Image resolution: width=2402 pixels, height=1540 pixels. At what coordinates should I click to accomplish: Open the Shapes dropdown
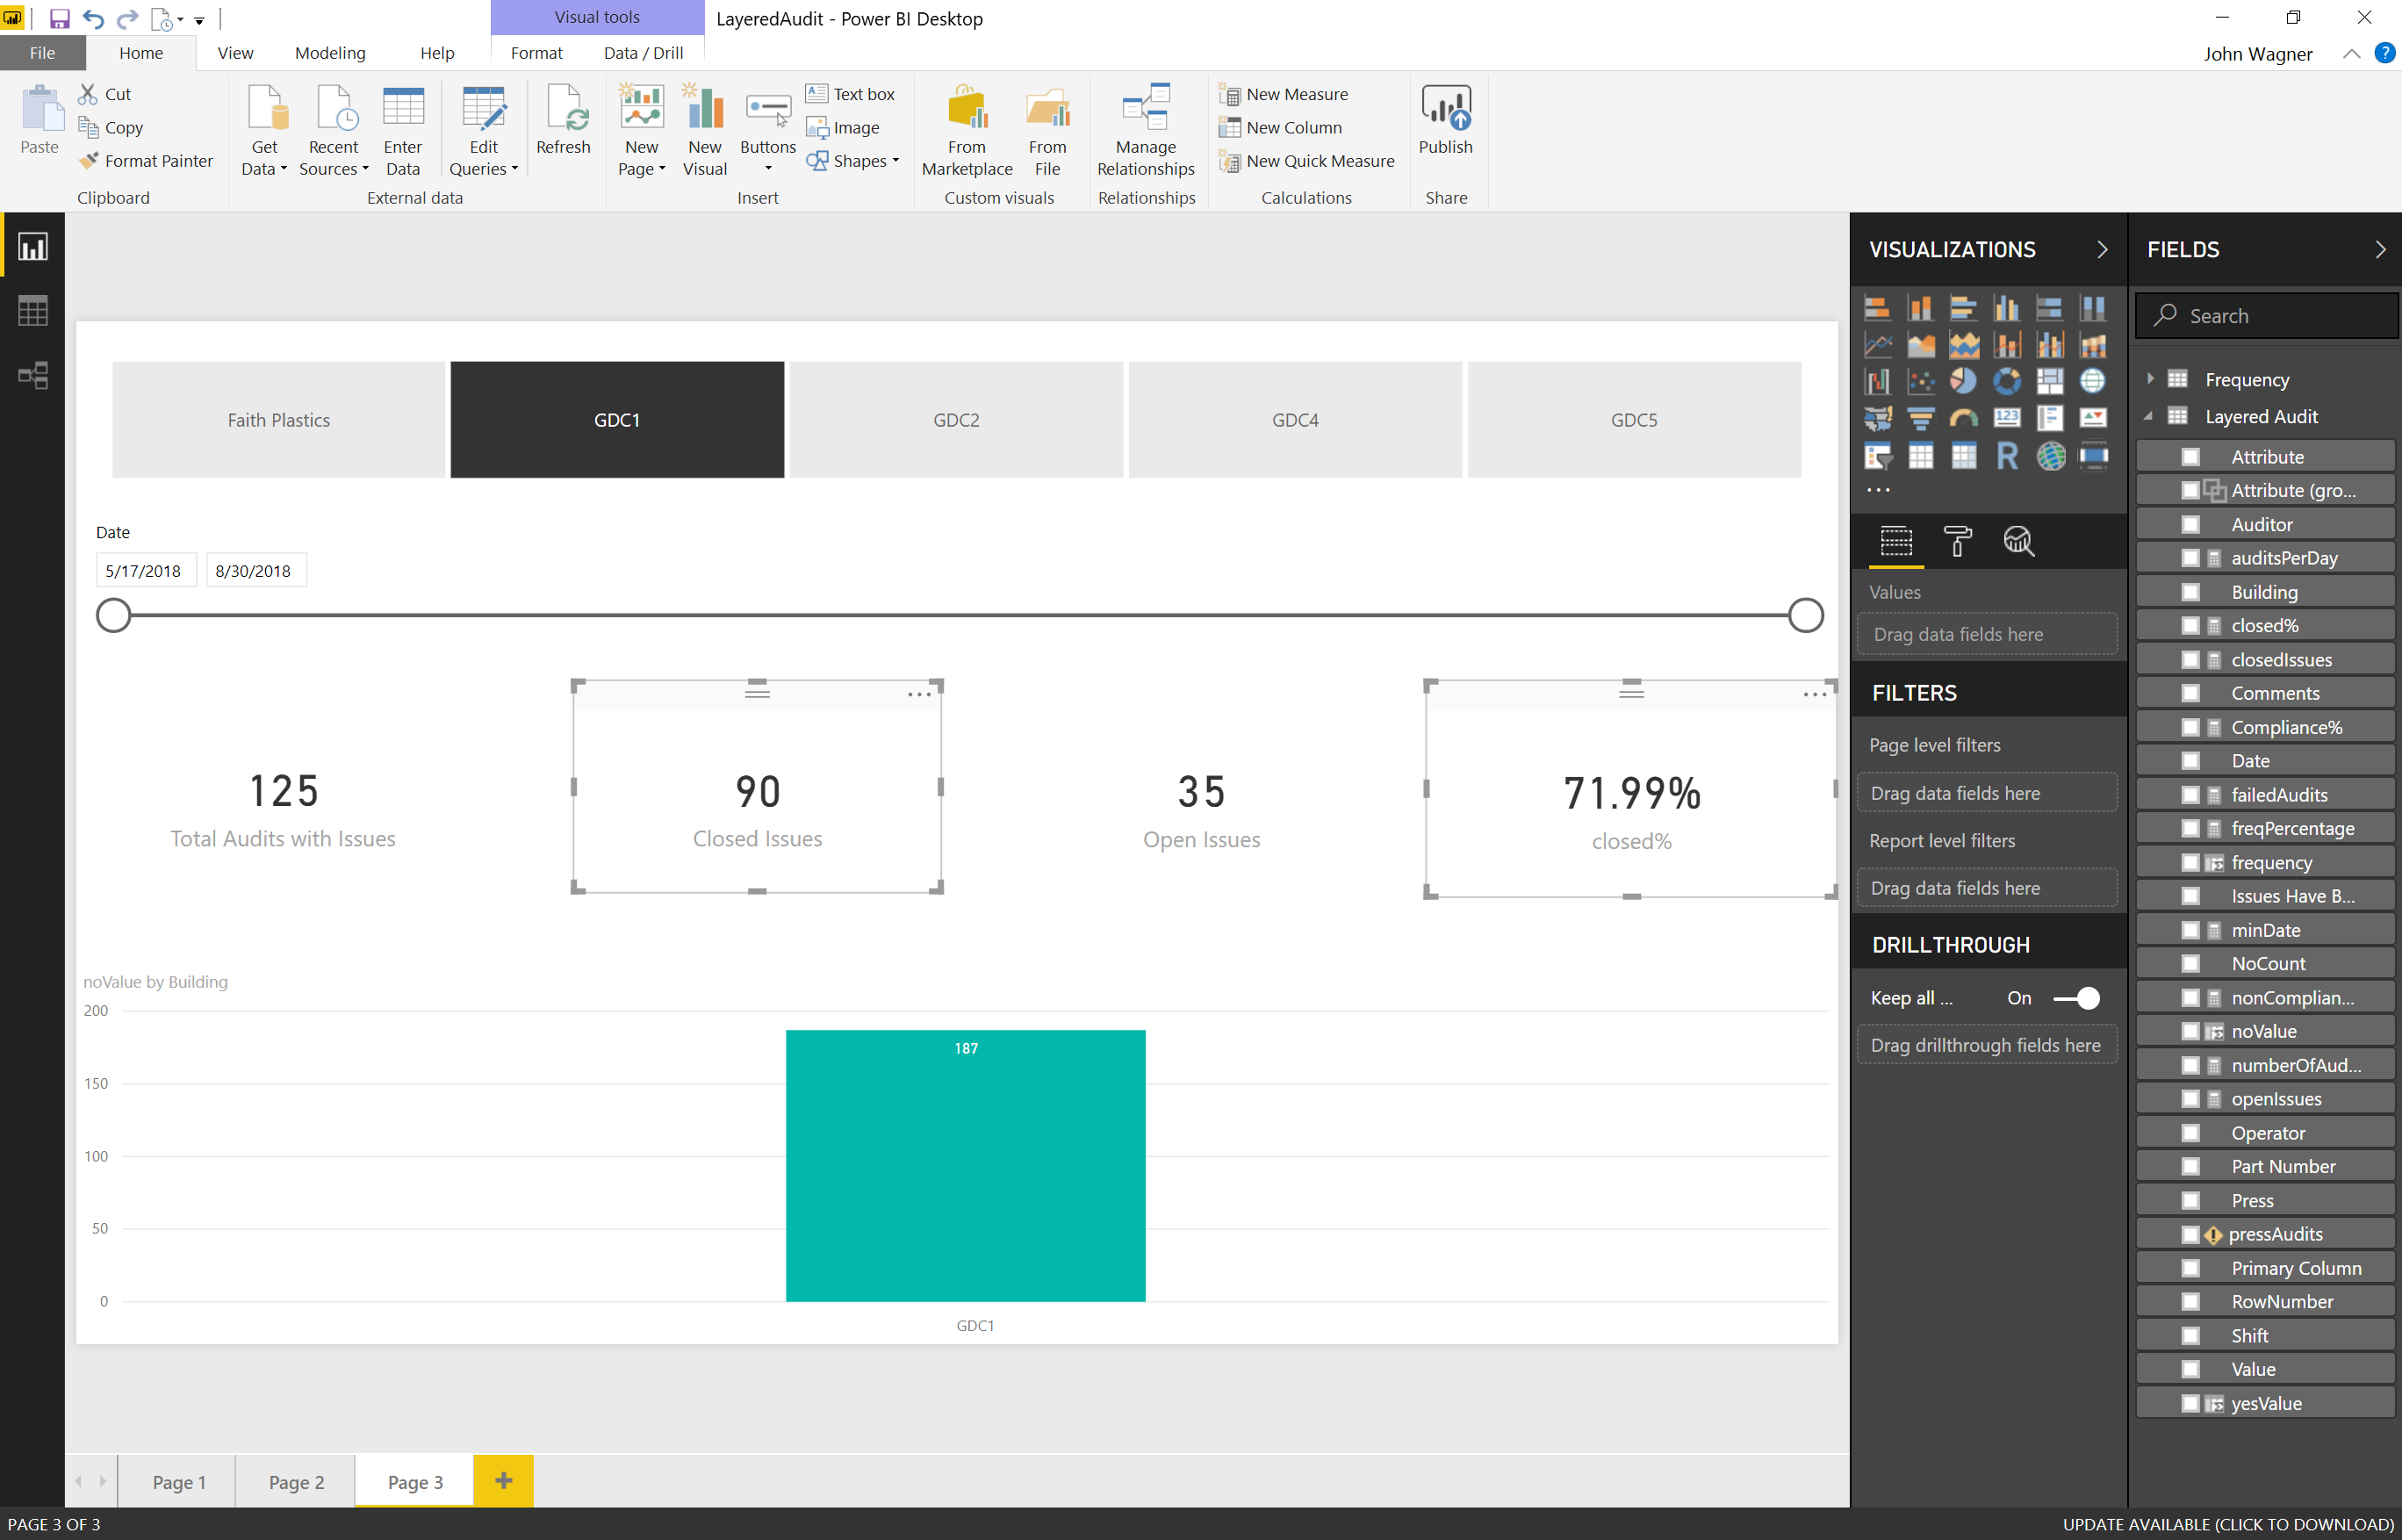click(x=853, y=161)
